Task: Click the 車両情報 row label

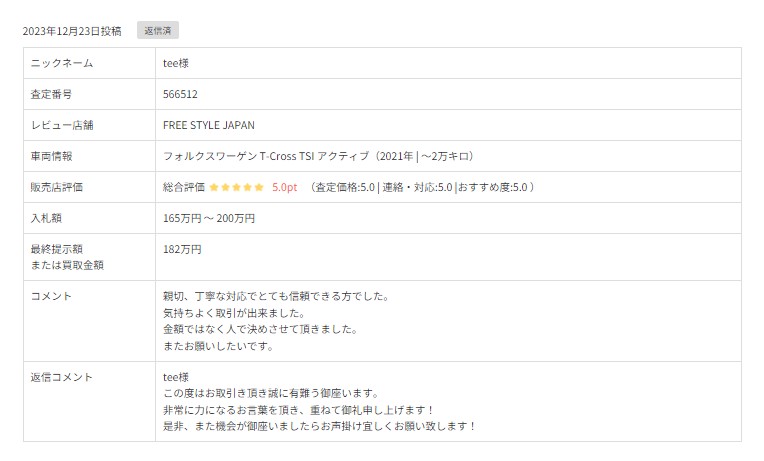Action: tap(51, 156)
